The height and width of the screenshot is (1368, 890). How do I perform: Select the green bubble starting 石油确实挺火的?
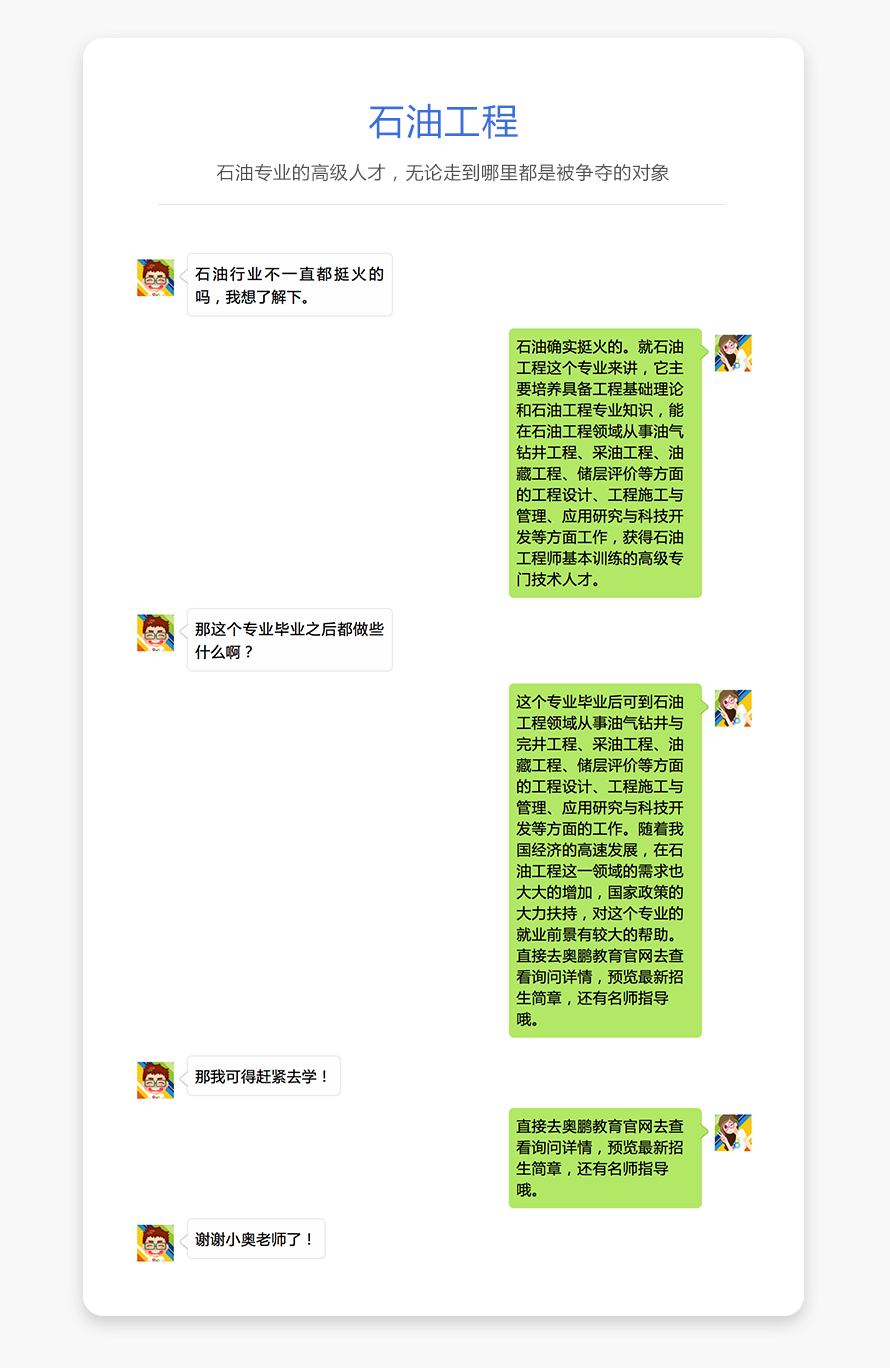pos(605,463)
